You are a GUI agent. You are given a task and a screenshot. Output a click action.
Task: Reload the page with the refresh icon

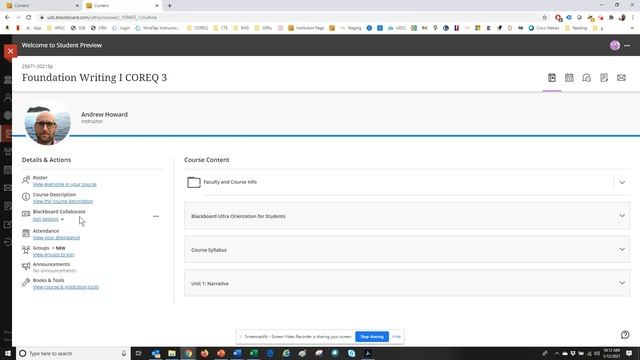[29, 17]
